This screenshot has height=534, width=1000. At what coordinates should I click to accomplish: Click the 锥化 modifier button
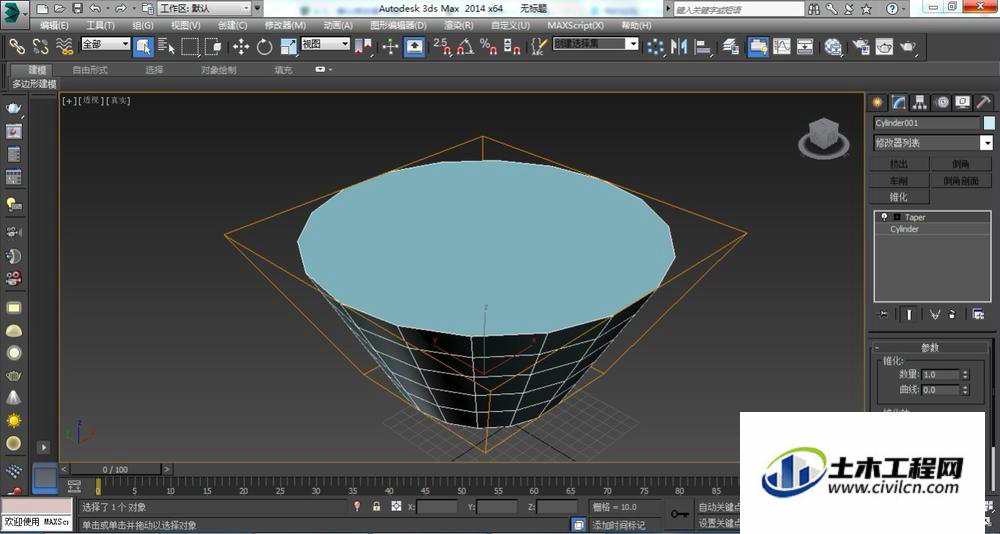coord(899,197)
